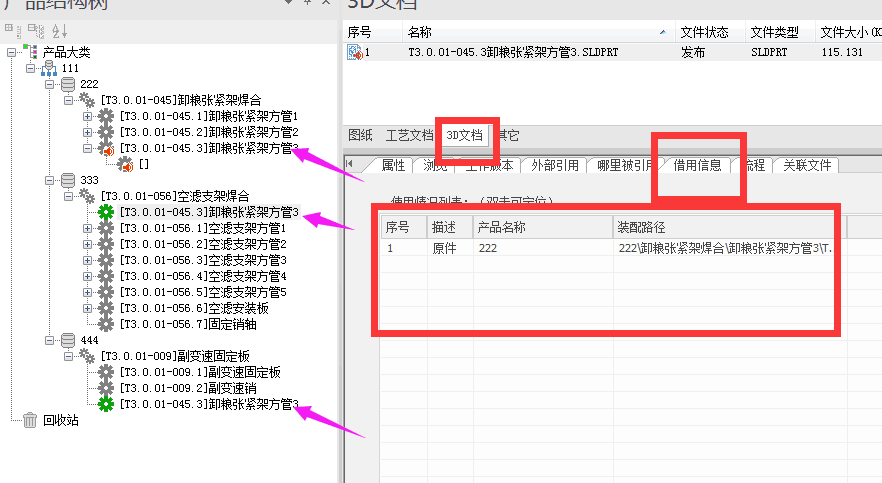Click assembly gears icon of T3.0.01-056 空滤支架焊合
This screenshot has width=882, height=483.
(87, 196)
